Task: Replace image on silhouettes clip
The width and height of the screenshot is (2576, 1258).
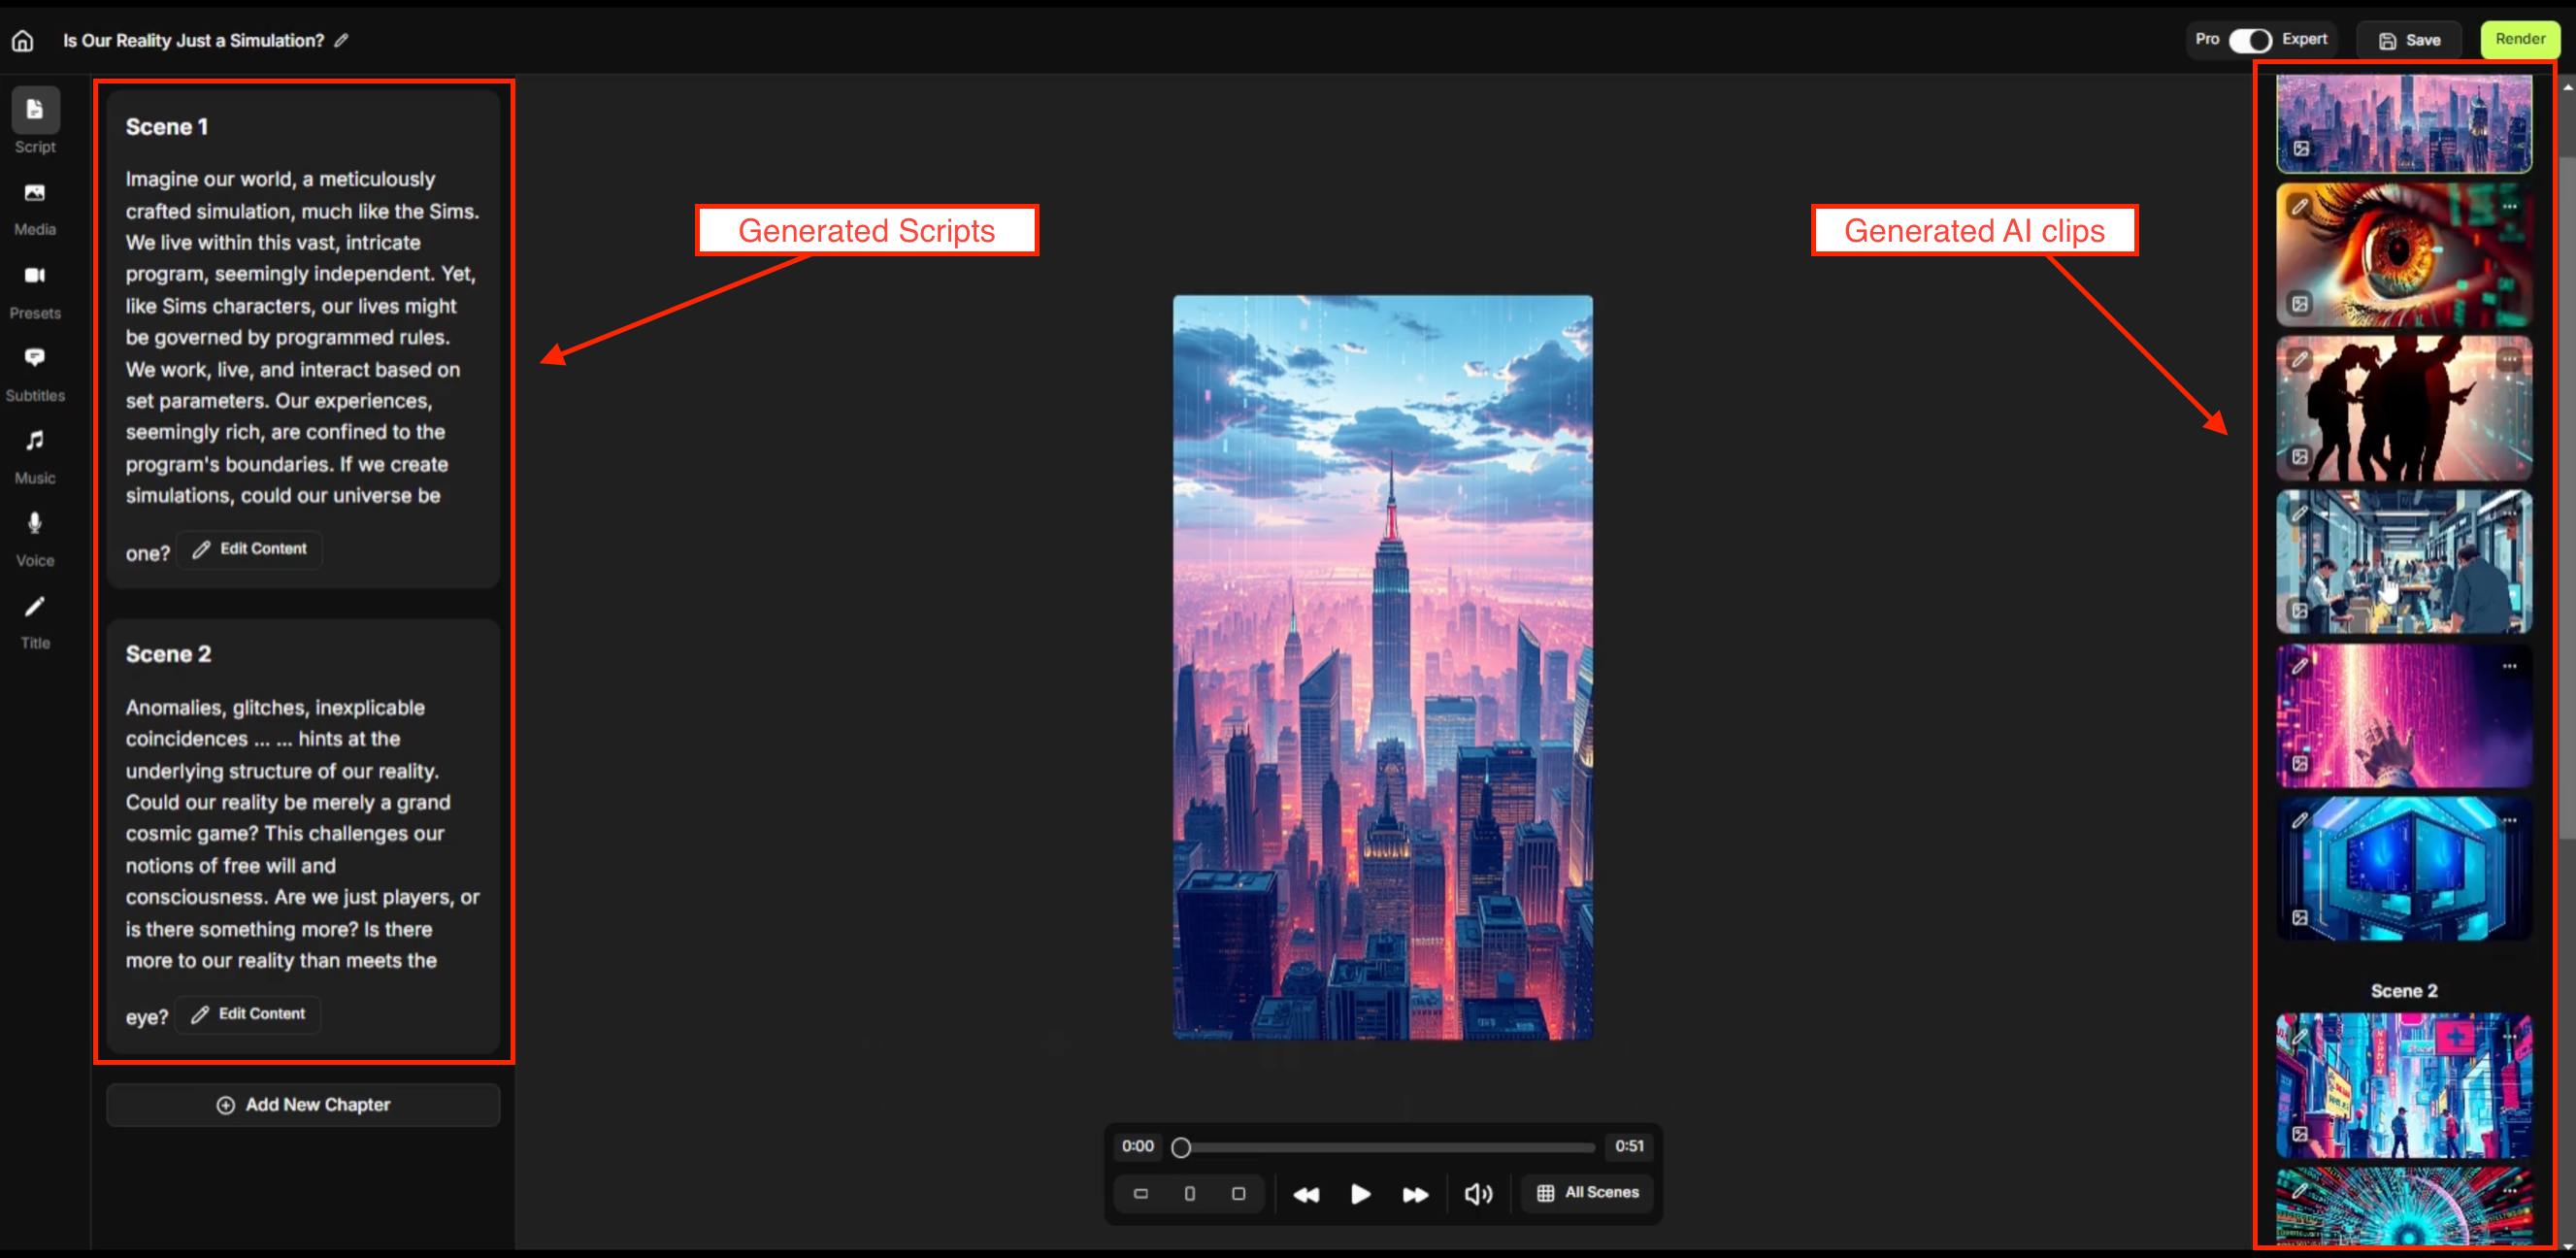Action: pyautogui.click(x=2300, y=456)
